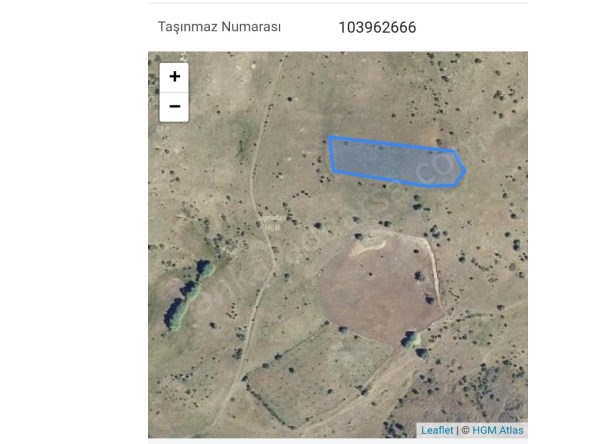Click the tree at the round field's bottom edge
This screenshot has width=592, height=444.
[x=410, y=339]
